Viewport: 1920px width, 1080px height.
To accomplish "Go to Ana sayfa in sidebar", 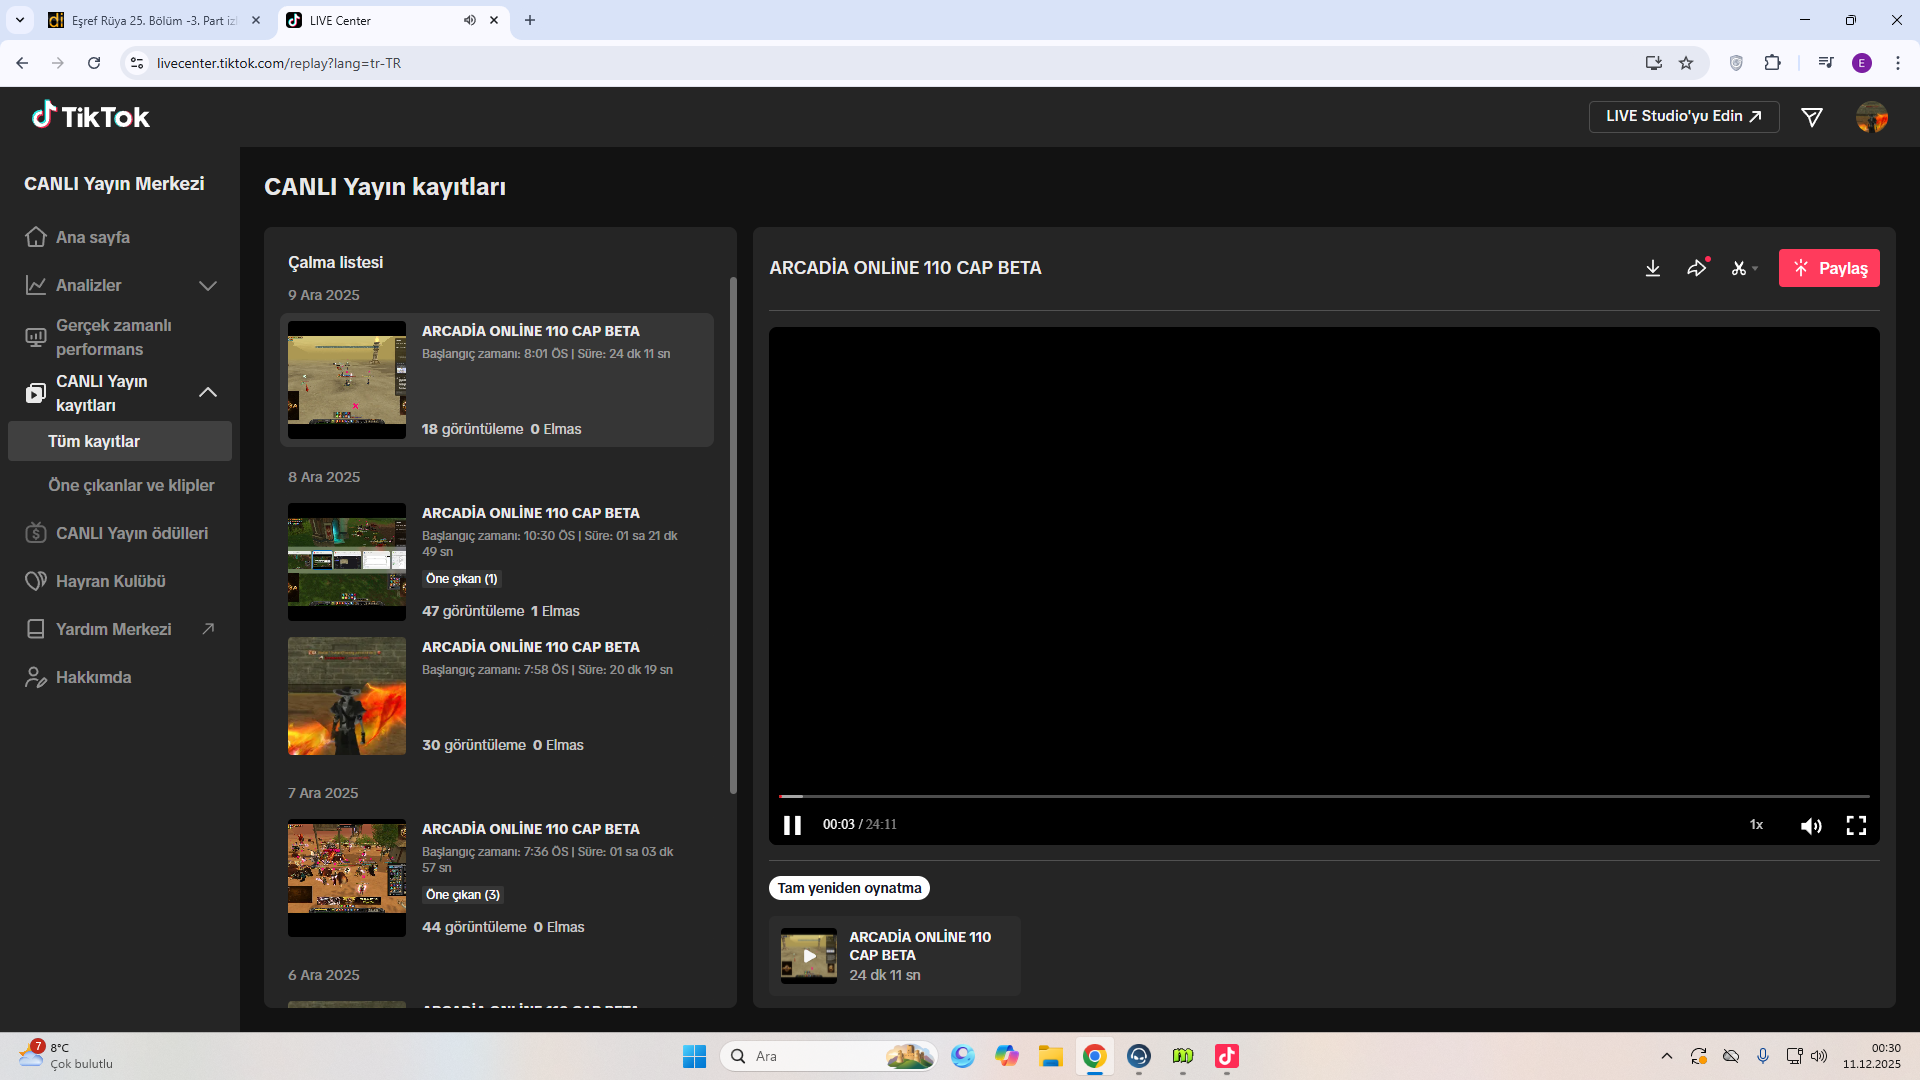I will [120, 237].
